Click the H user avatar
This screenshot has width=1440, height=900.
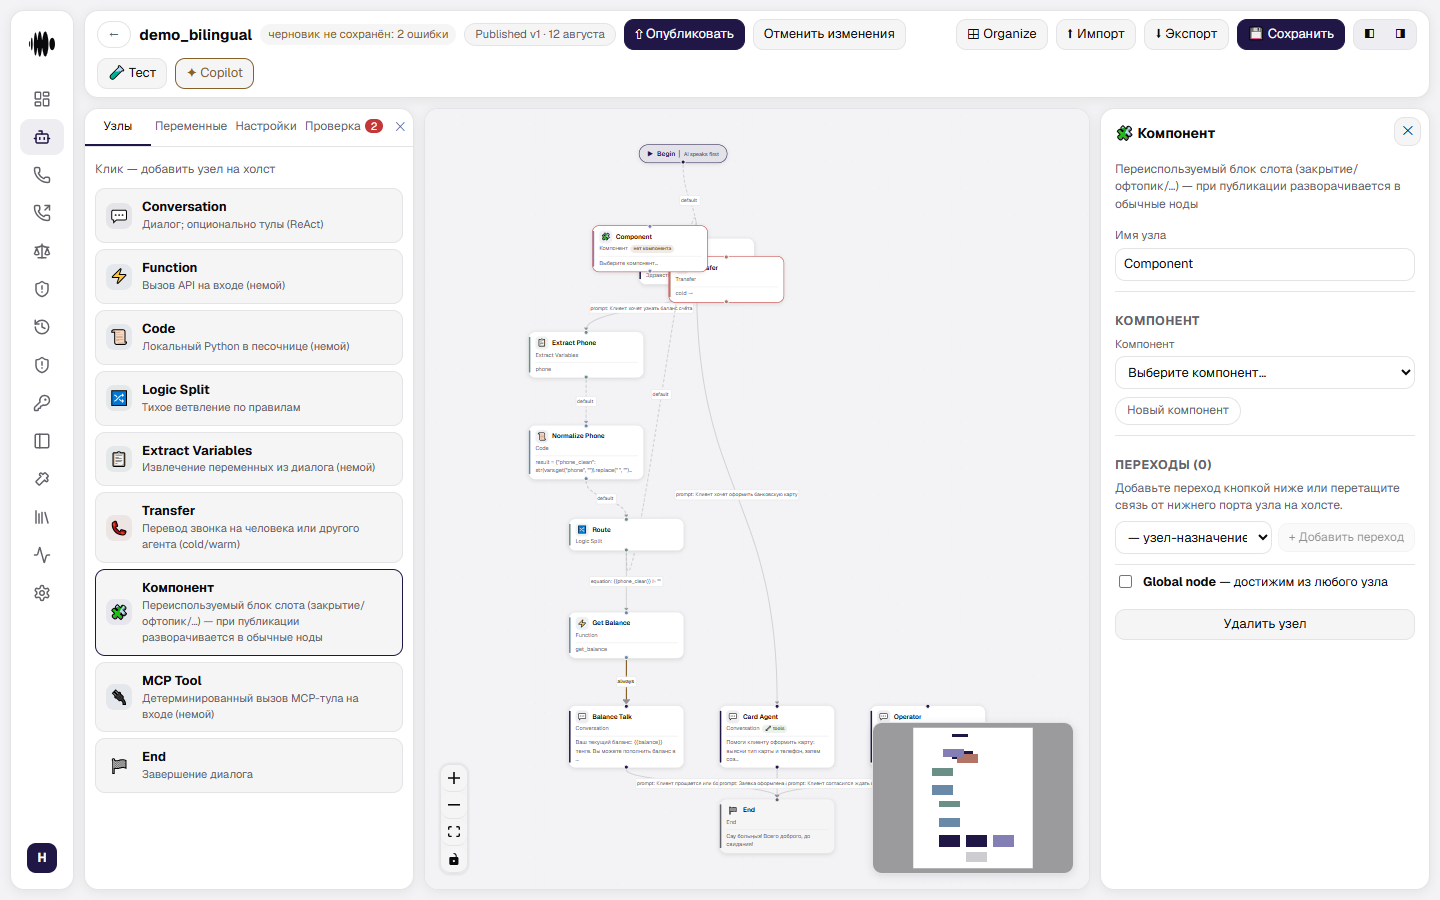42,858
